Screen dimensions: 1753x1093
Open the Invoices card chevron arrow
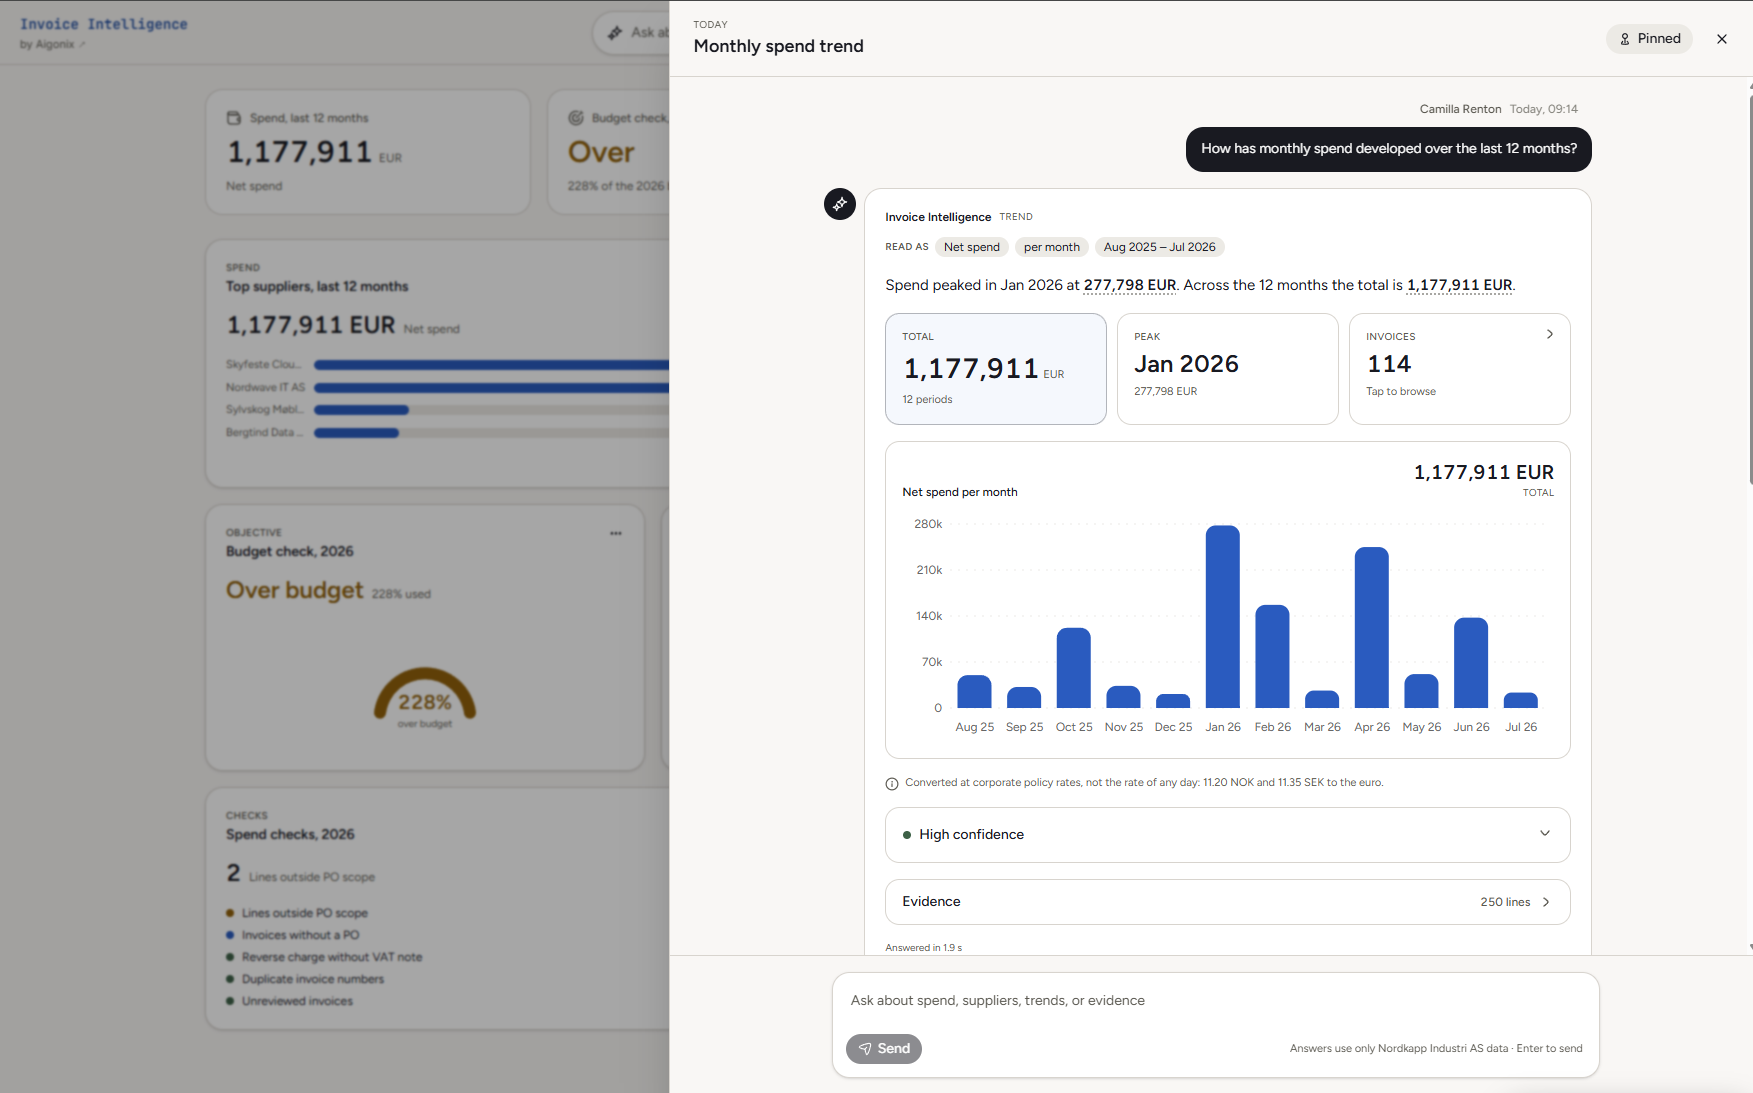(x=1549, y=334)
